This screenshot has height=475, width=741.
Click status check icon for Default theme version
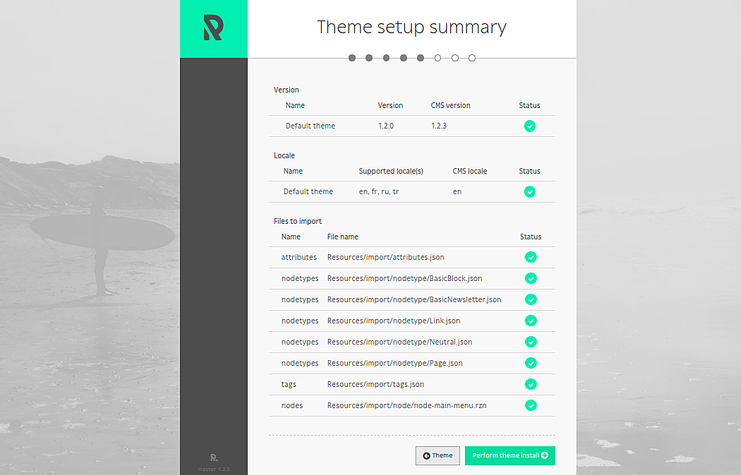pos(530,126)
